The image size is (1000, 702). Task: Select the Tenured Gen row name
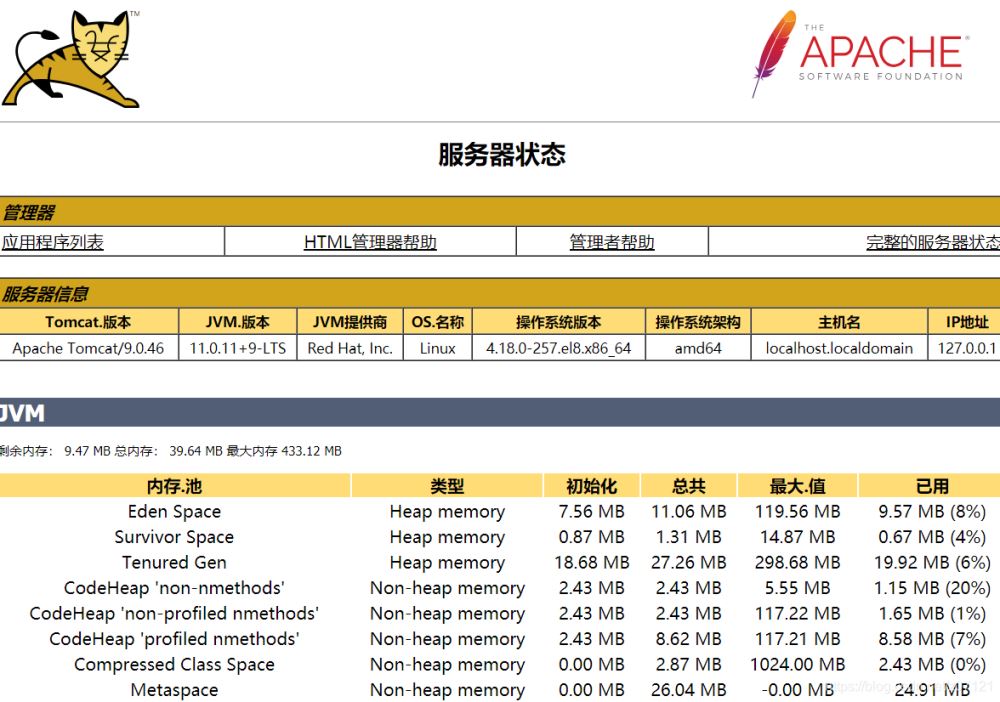174,562
